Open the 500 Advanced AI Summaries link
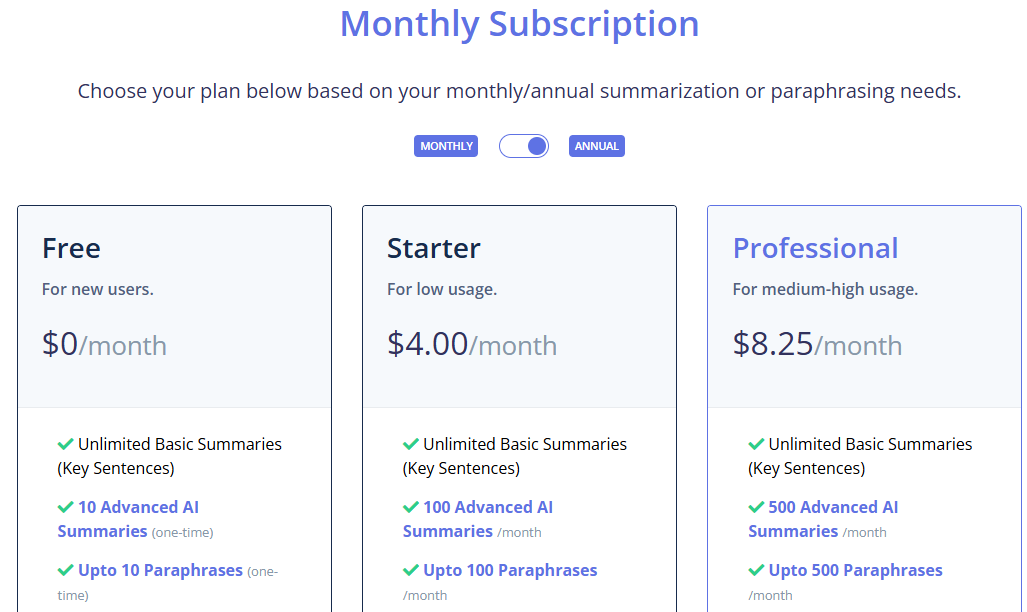 pos(823,519)
